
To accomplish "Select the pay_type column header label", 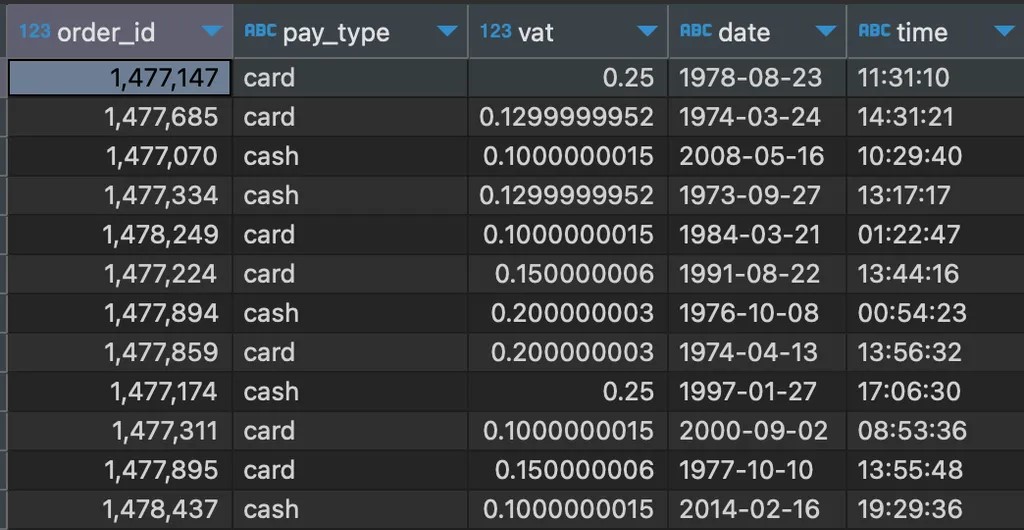I will (336, 33).
